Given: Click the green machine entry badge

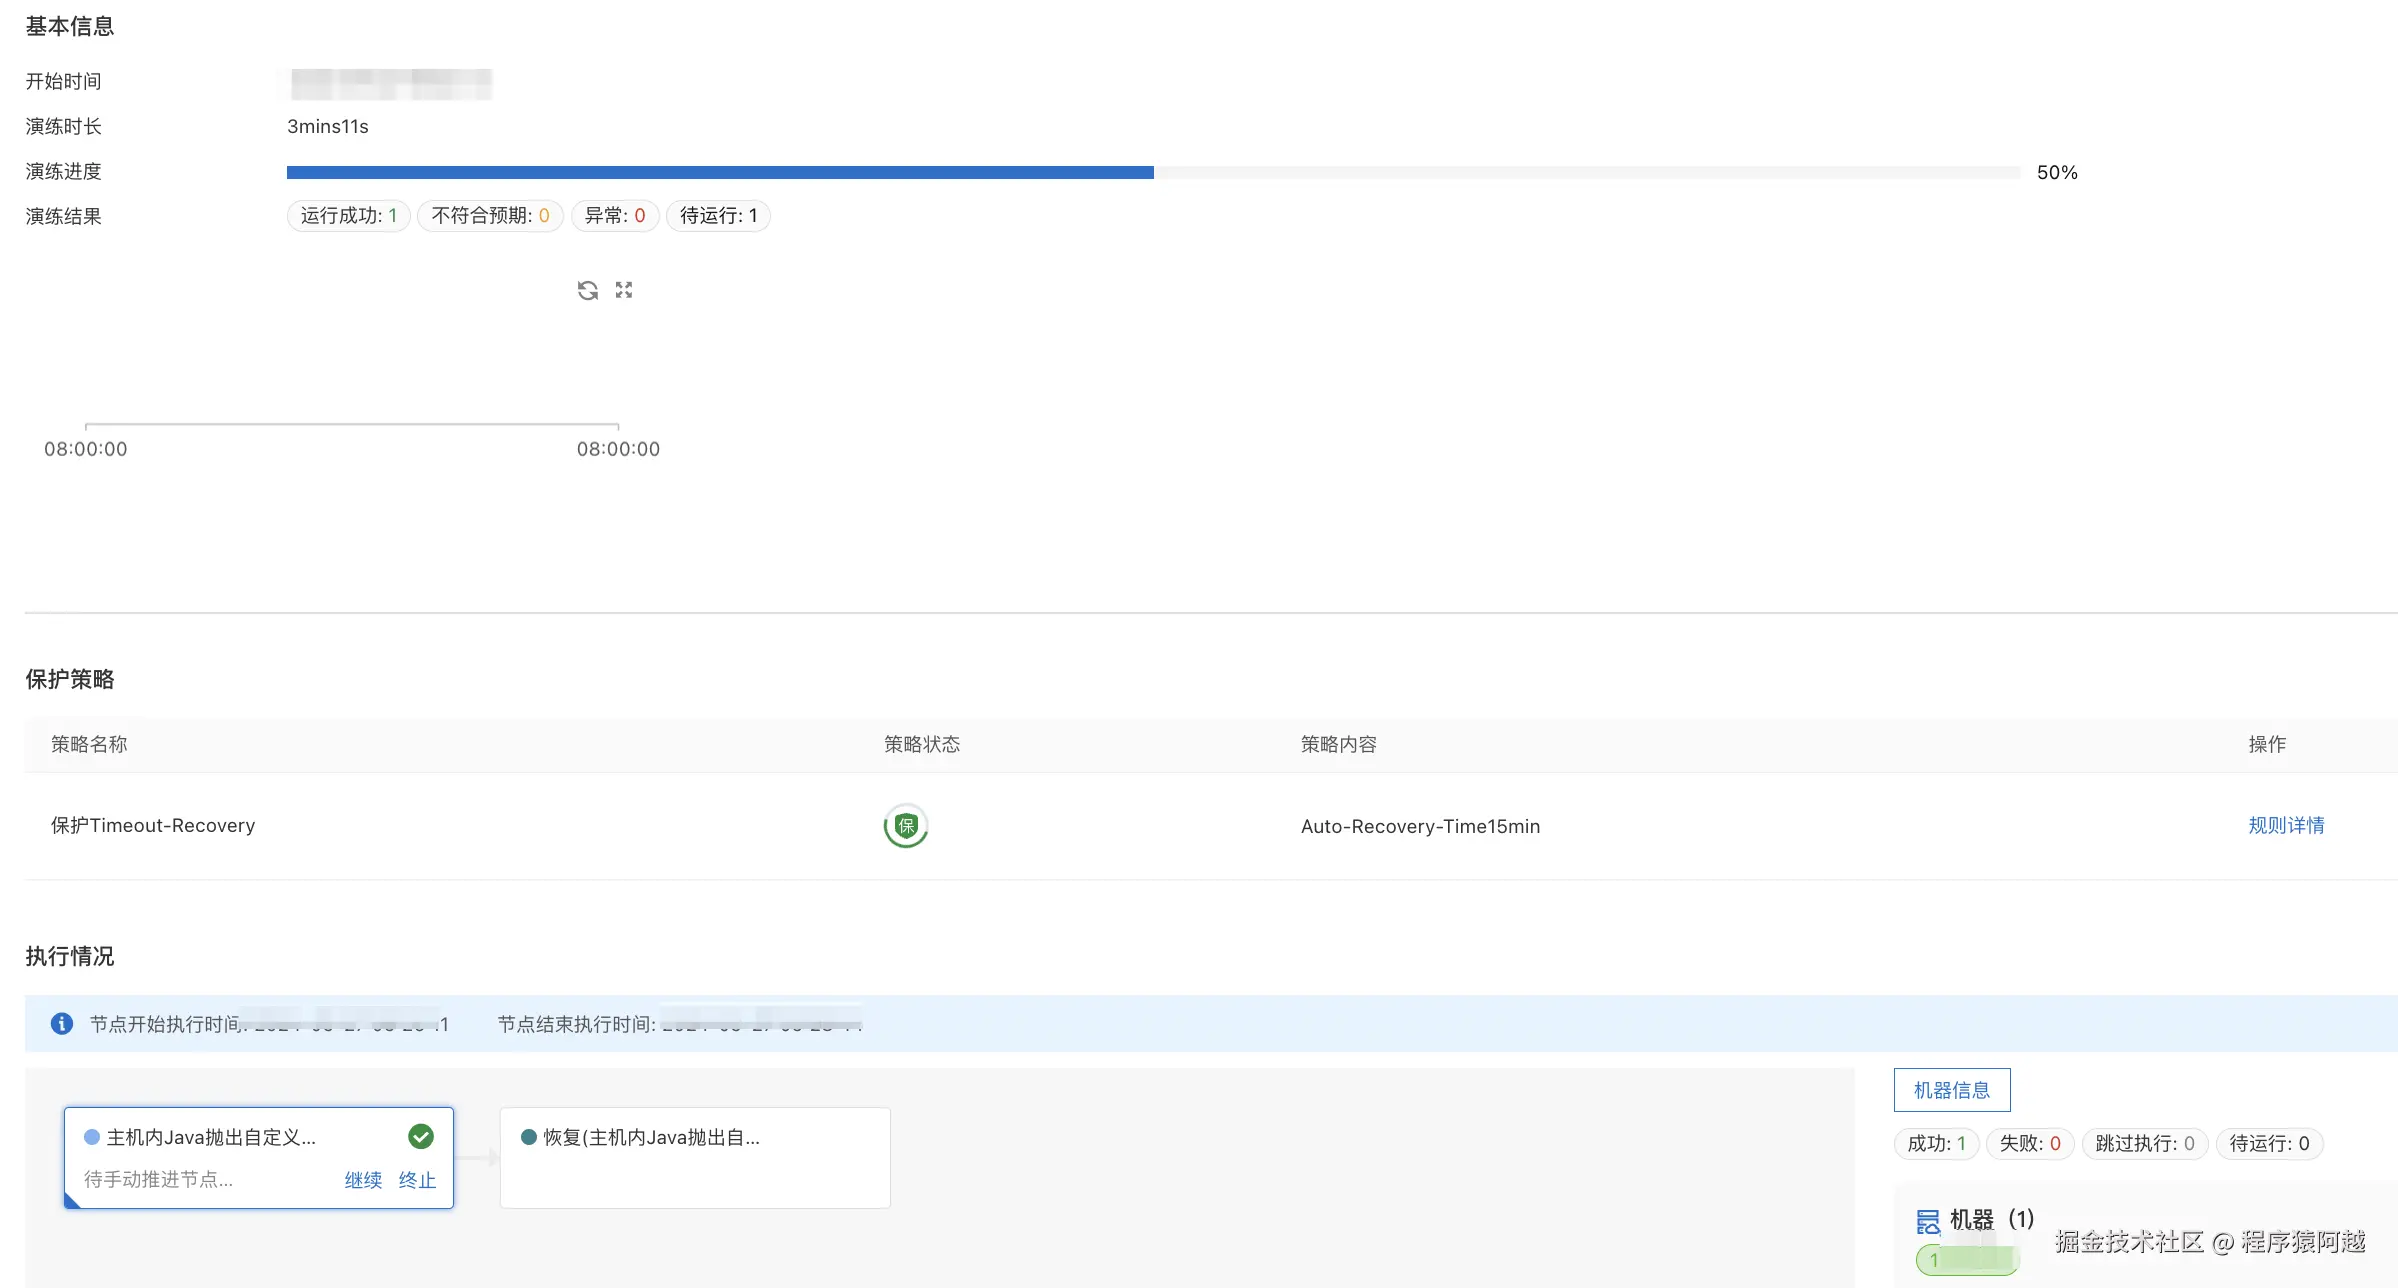Looking at the screenshot, I should point(1966,1259).
